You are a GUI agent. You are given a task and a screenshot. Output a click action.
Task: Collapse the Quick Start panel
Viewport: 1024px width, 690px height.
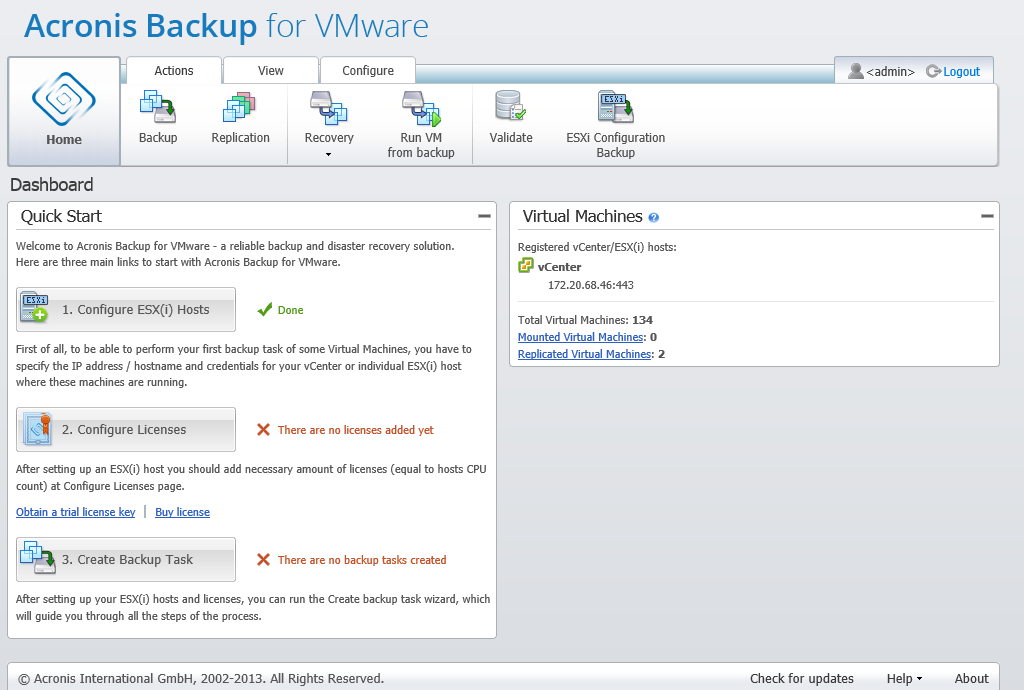pos(484,216)
